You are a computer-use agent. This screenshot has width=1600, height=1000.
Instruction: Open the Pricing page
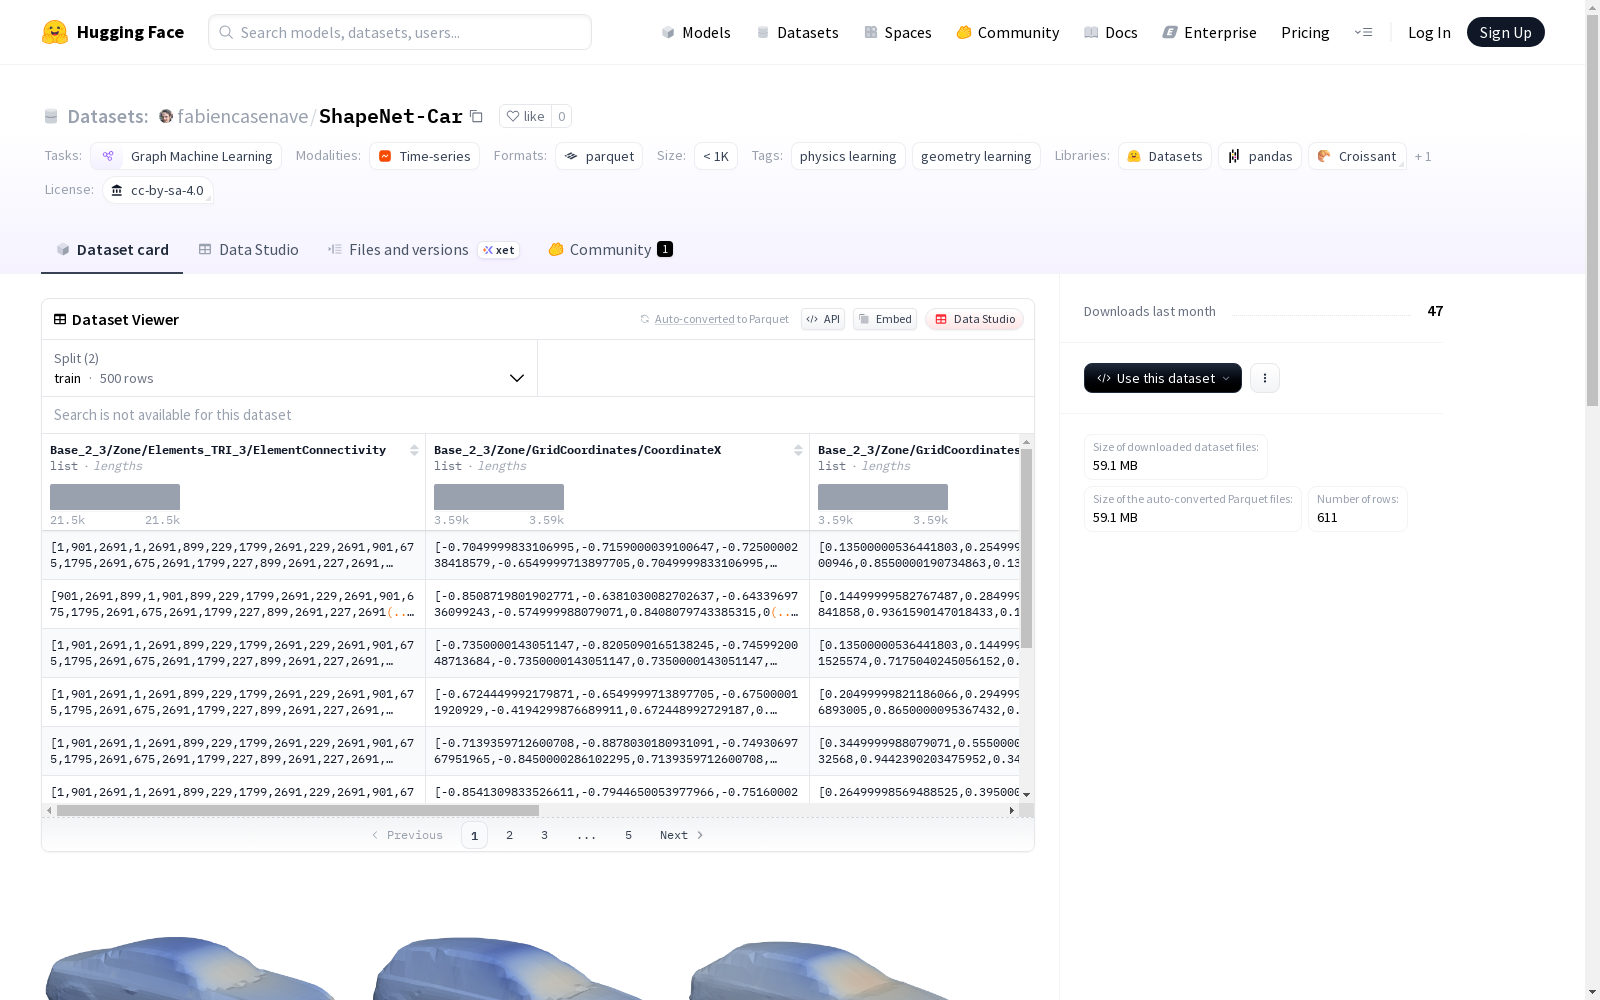1305,32
